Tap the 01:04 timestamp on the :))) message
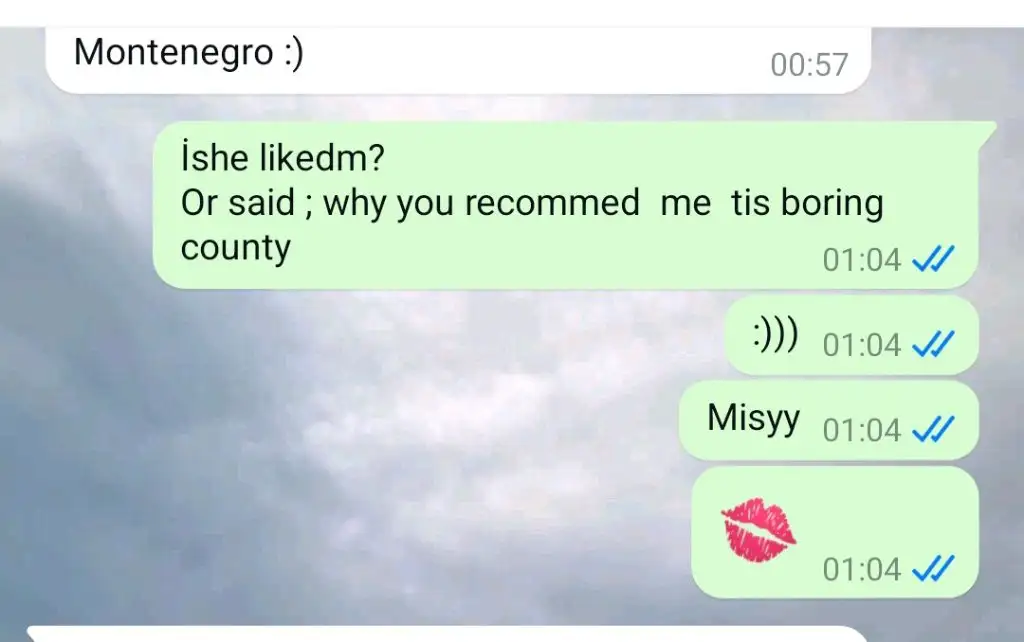 click(862, 345)
